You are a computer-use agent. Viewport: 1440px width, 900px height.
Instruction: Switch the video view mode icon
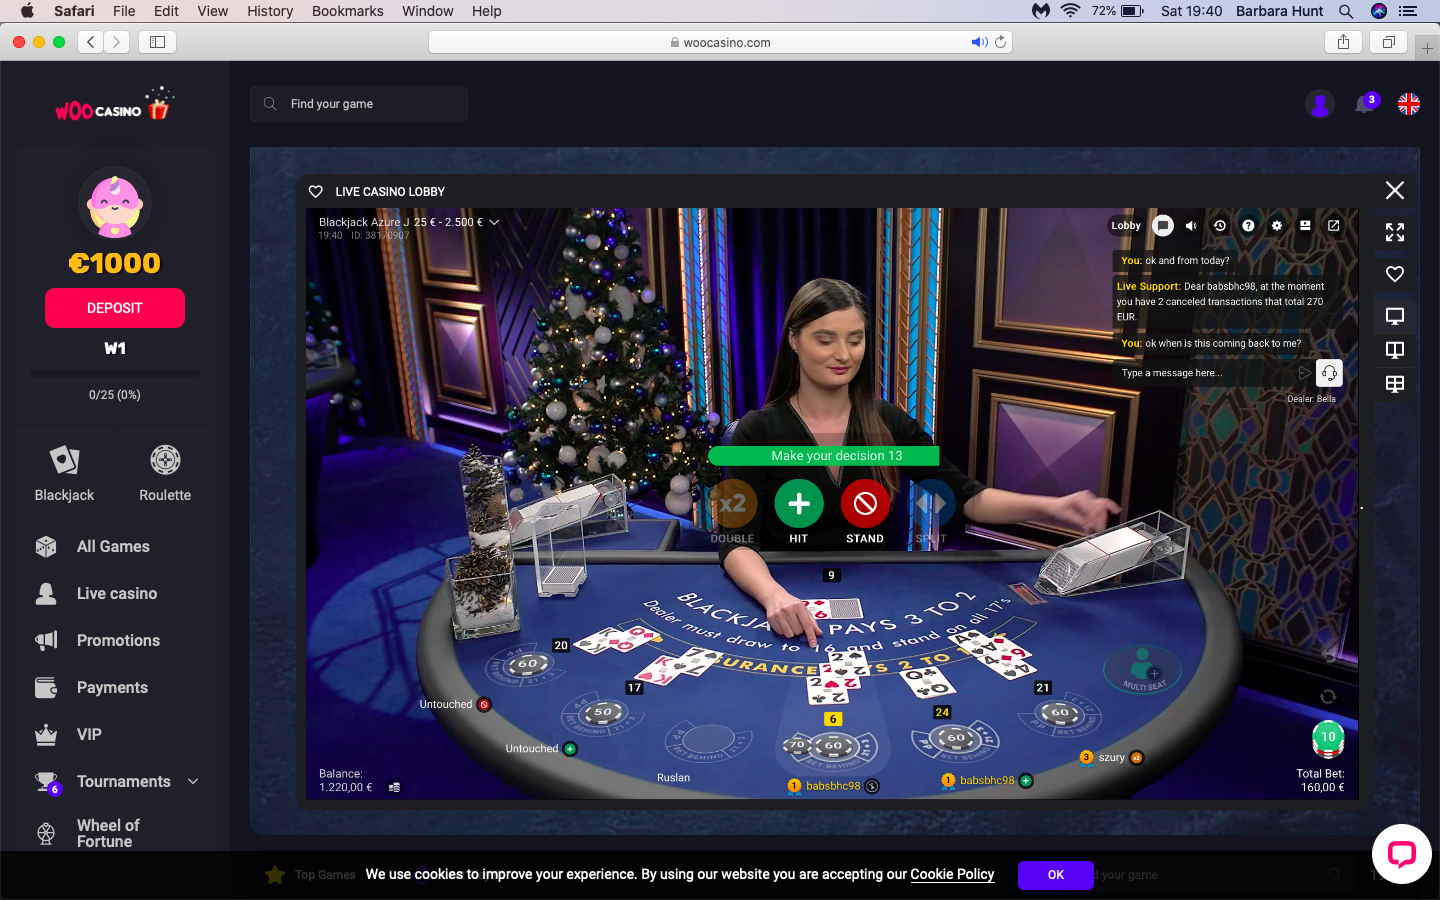[1305, 226]
